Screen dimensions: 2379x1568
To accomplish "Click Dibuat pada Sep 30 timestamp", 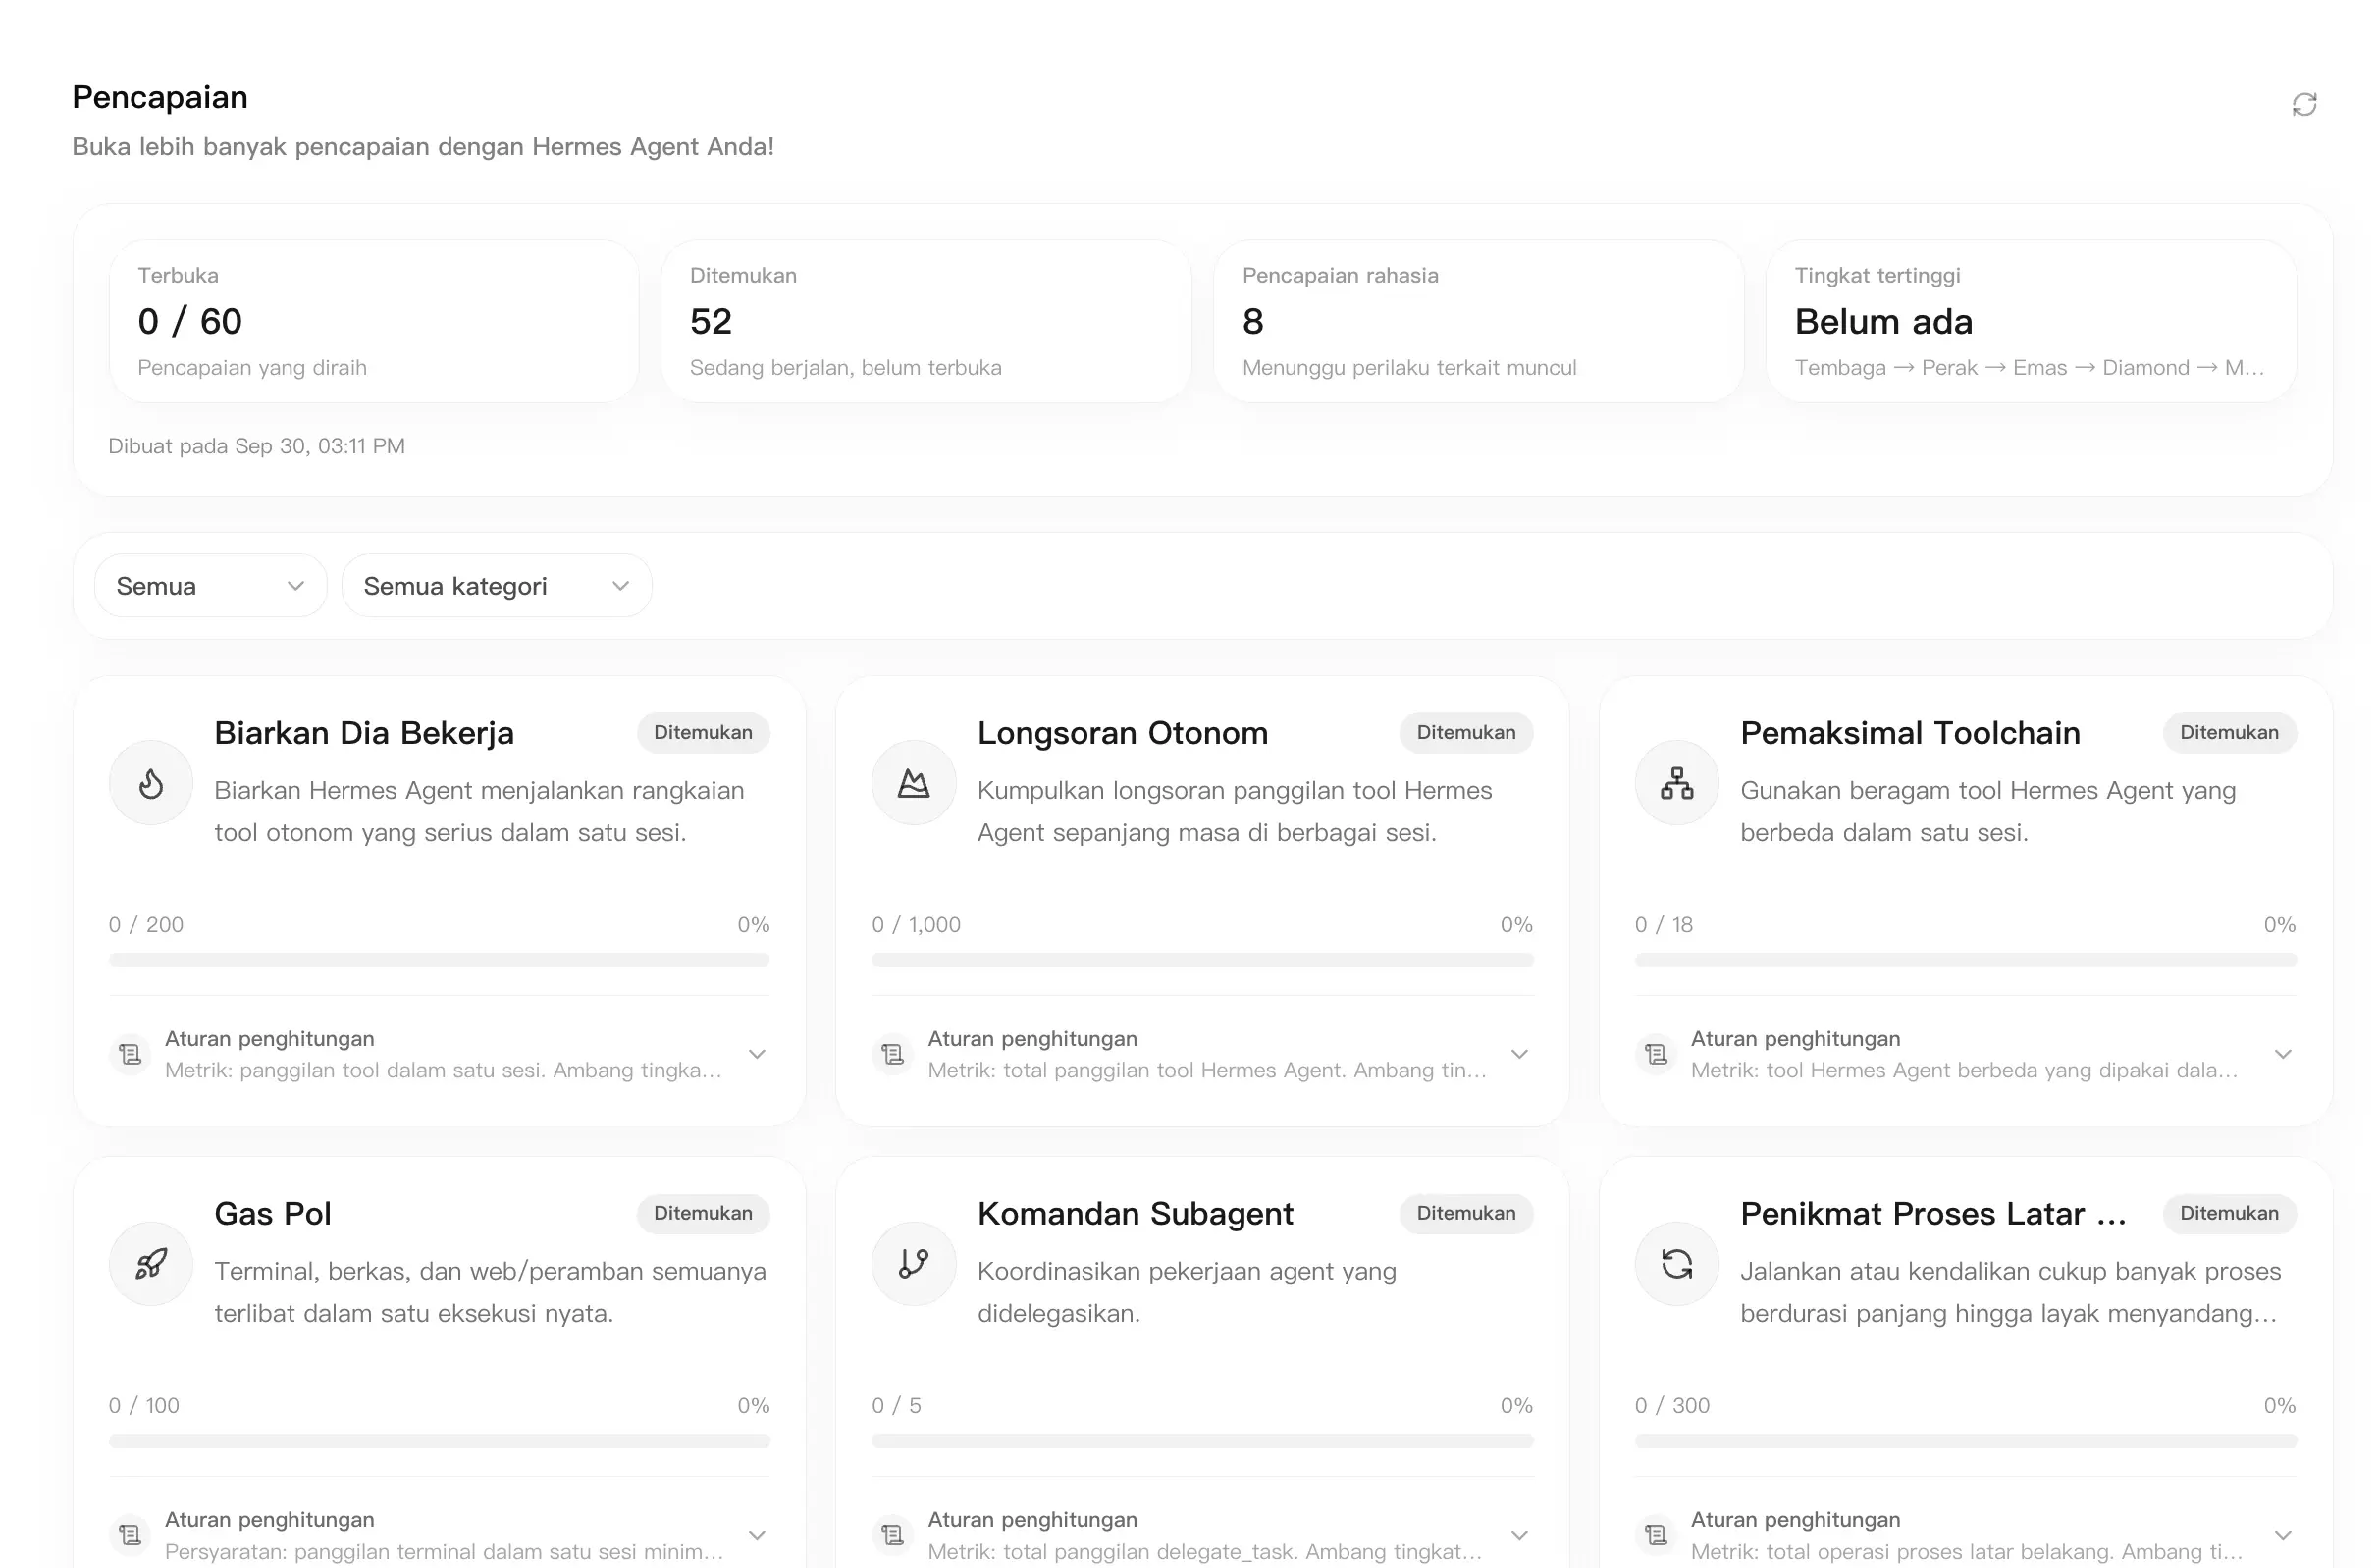I will click(x=257, y=446).
